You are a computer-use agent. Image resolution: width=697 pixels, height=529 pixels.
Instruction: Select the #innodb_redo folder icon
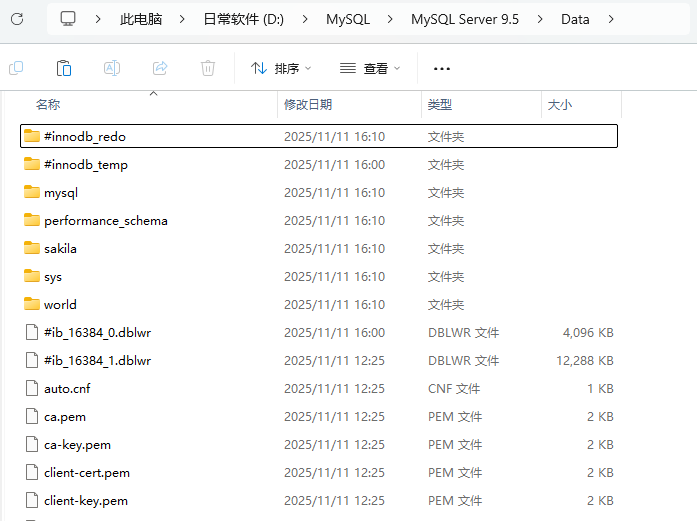pyautogui.click(x=32, y=136)
